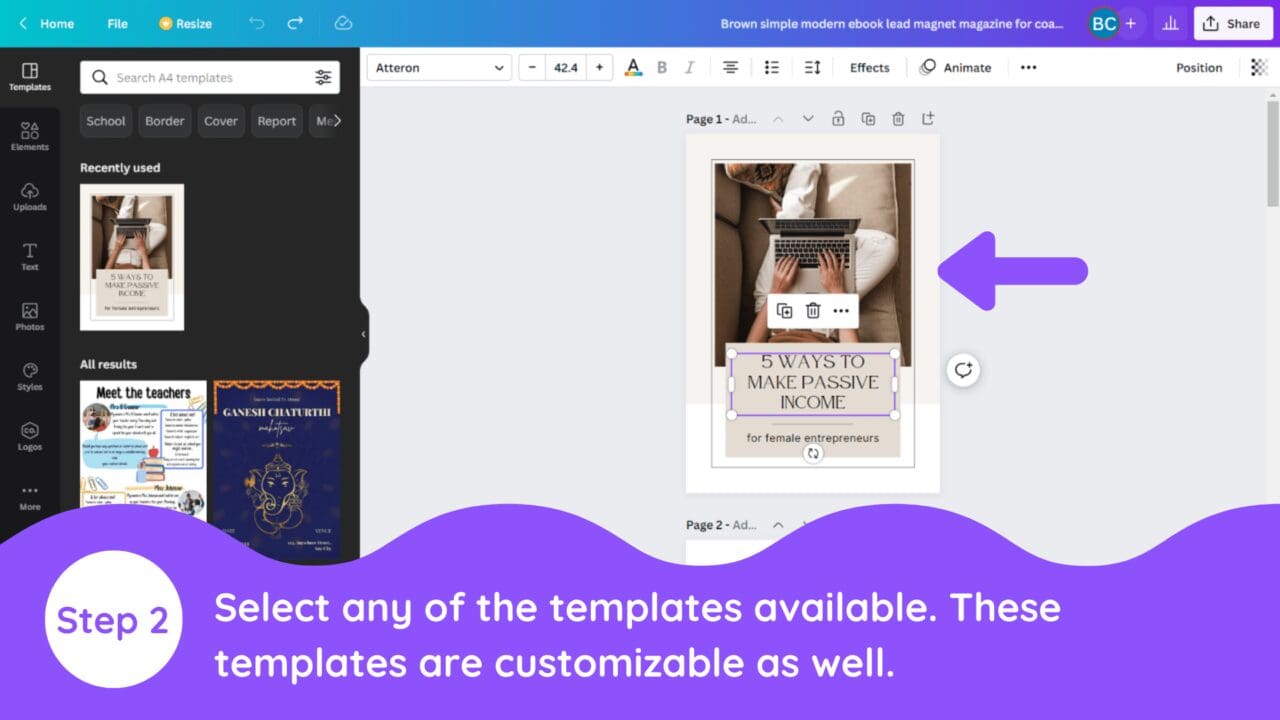1280x720 pixels.
Task: Lock Page 1
Action: 838,118
